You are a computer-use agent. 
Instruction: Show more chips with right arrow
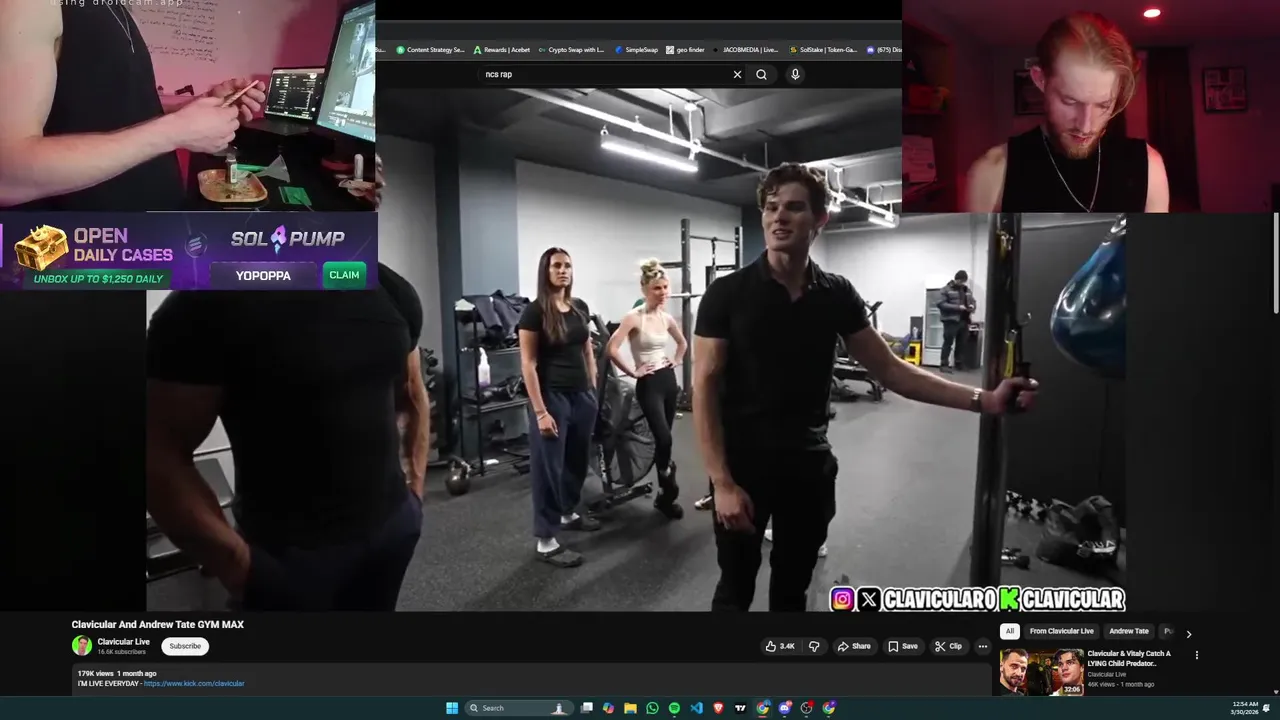1189,633
